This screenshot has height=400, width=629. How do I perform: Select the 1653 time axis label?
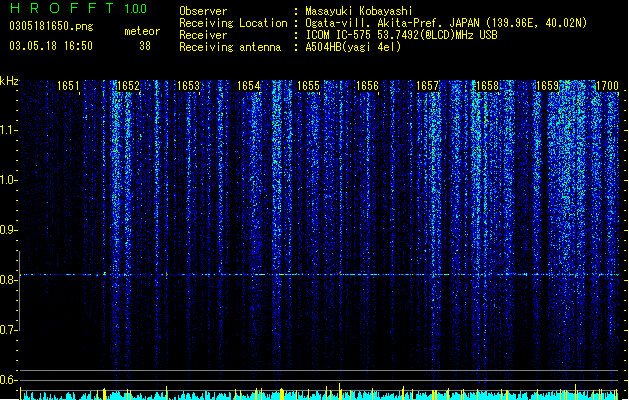point(189,86)
